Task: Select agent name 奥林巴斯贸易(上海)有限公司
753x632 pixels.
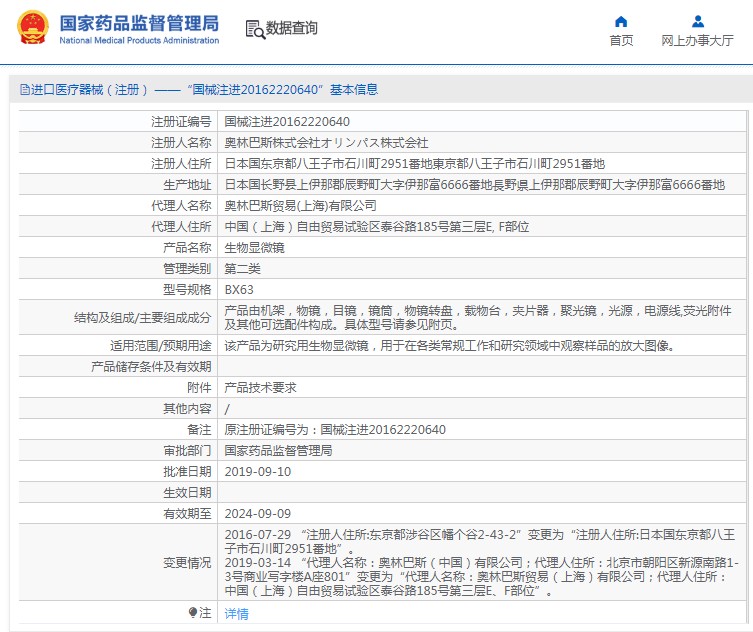Action: click(301, 206)
